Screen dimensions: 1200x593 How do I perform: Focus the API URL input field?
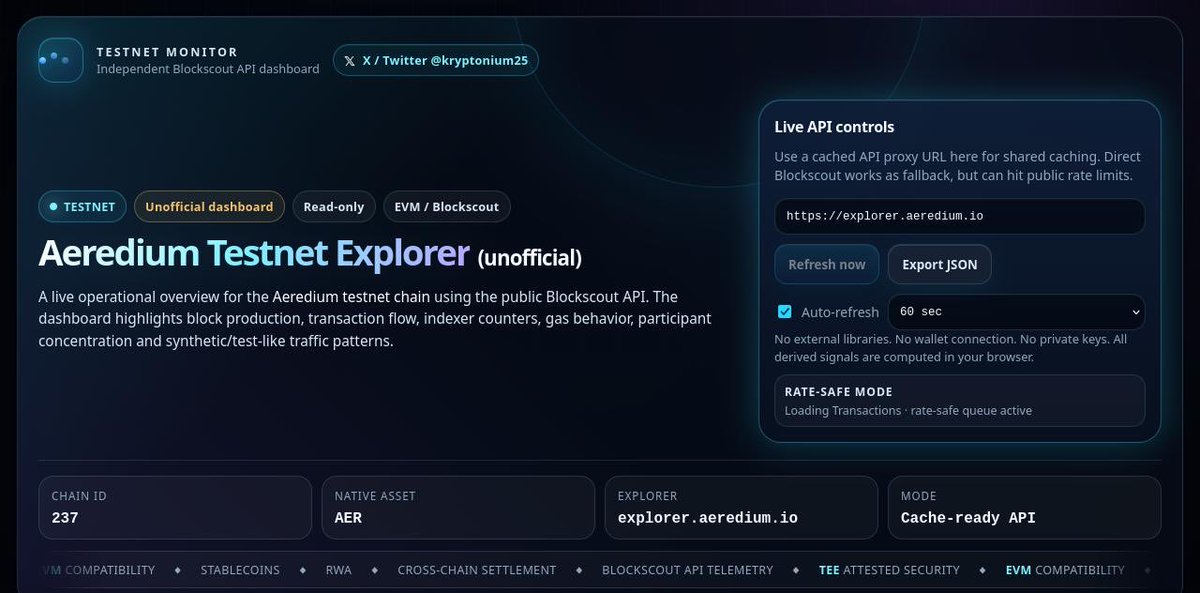(959, 216)
